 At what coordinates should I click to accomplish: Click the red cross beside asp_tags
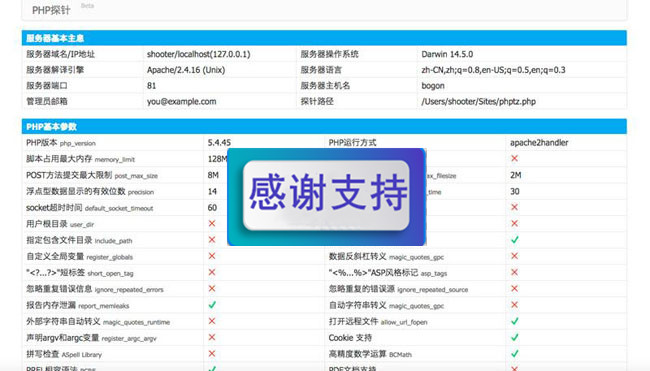click(x=514, y=272)
